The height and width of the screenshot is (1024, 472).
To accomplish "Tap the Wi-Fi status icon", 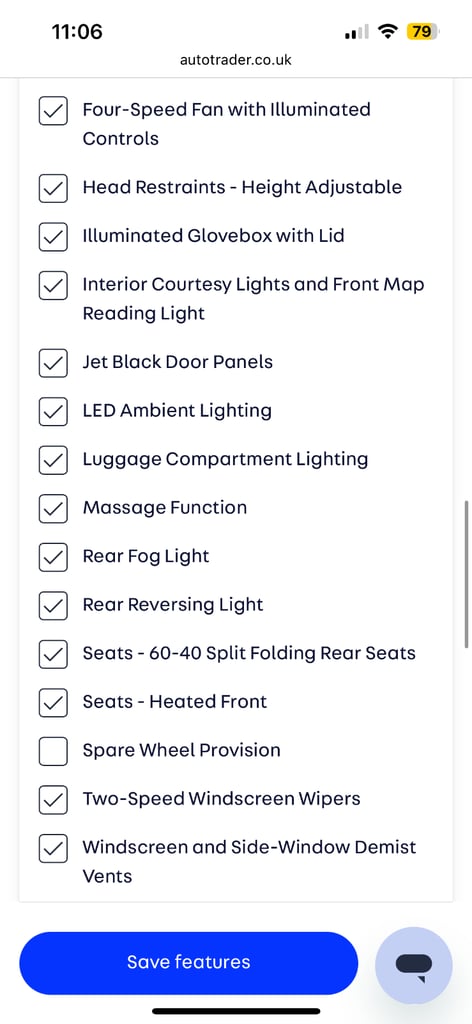I will tap(388, 31).
